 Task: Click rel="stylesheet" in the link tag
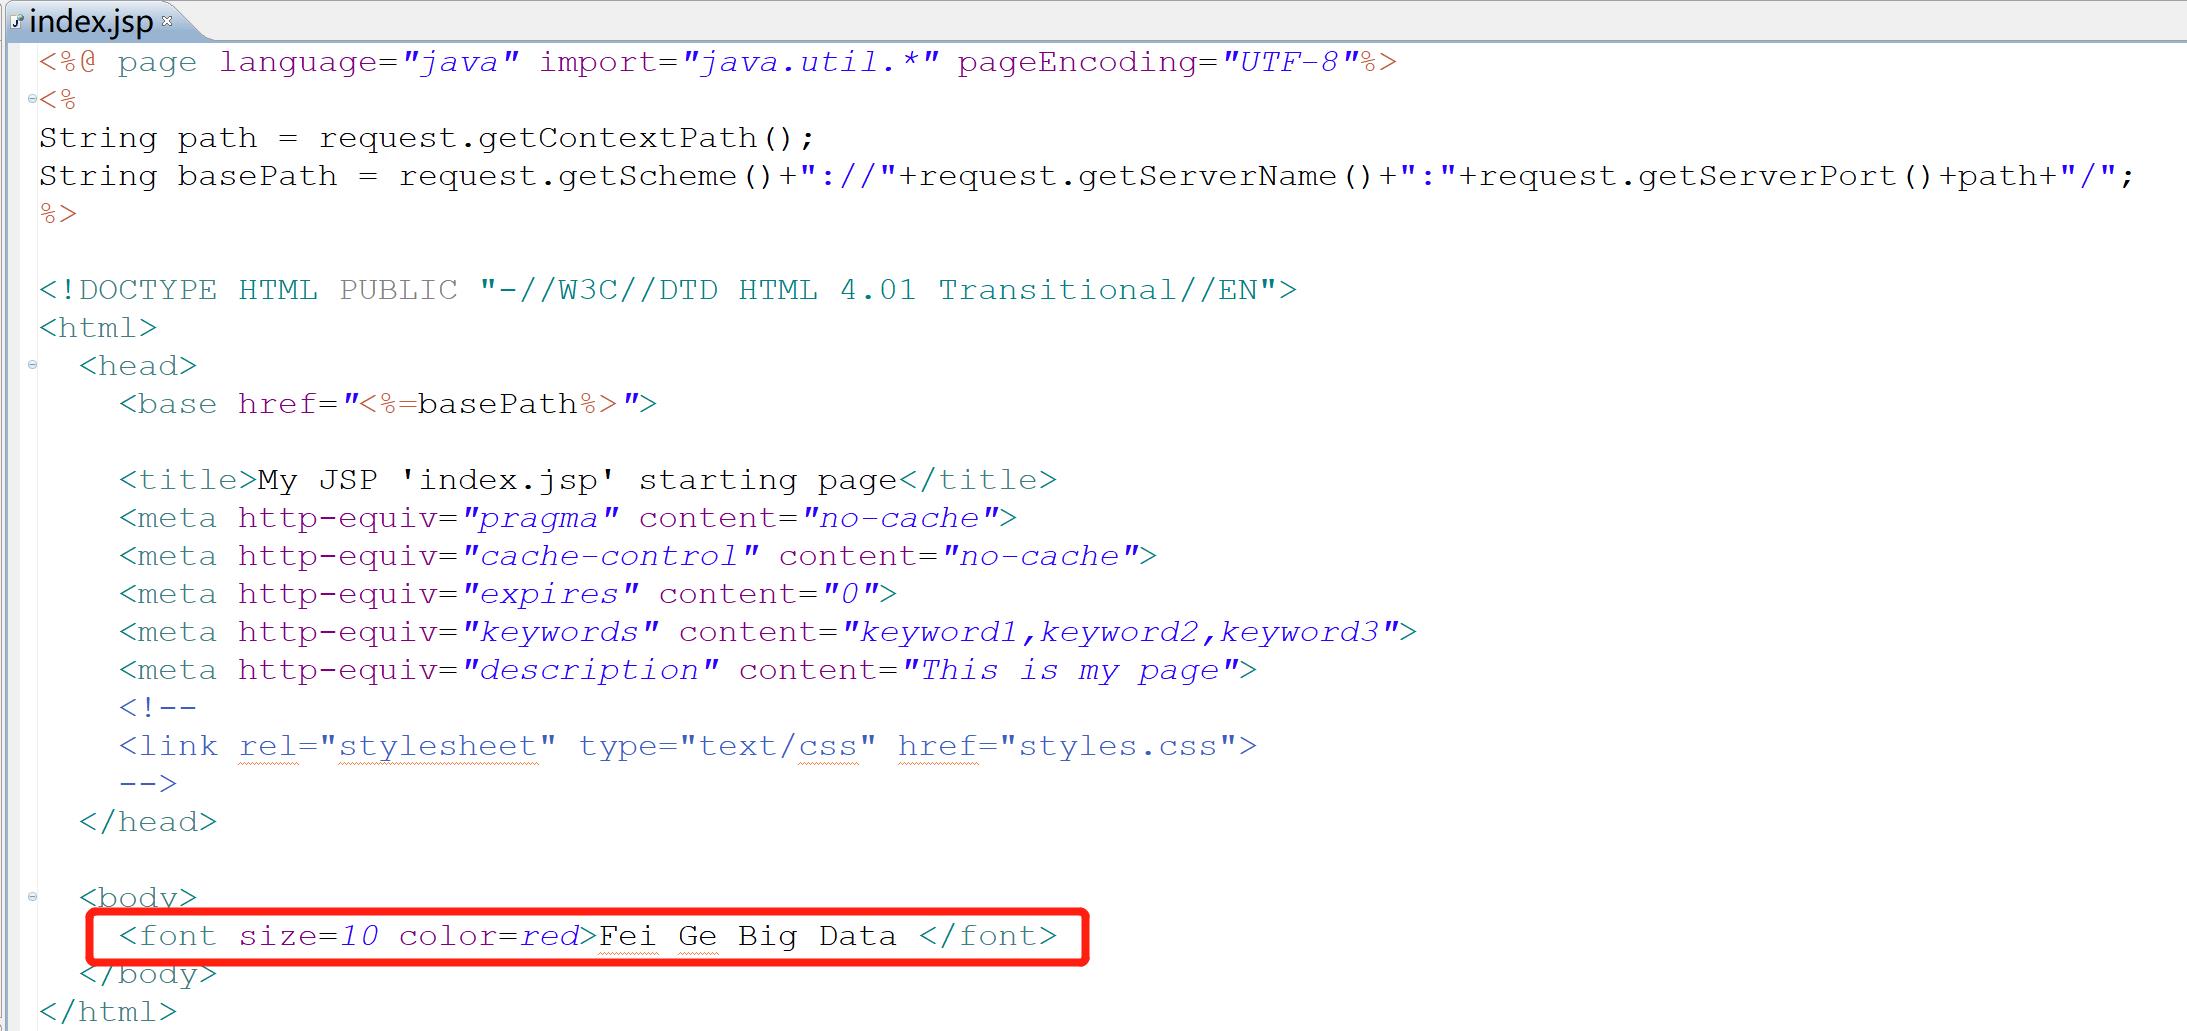click(x=398, y=746)
